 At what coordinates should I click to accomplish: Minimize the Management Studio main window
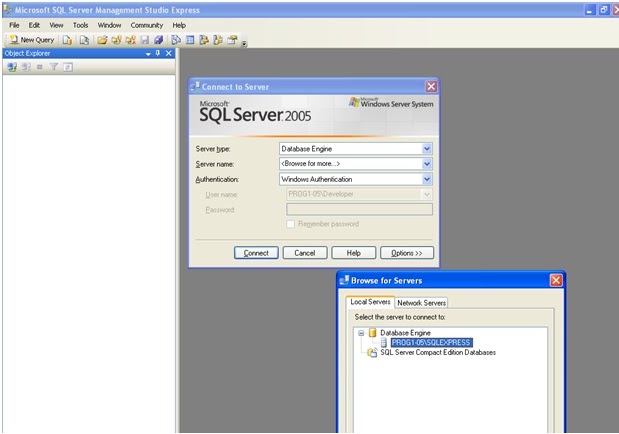(589, 10)
